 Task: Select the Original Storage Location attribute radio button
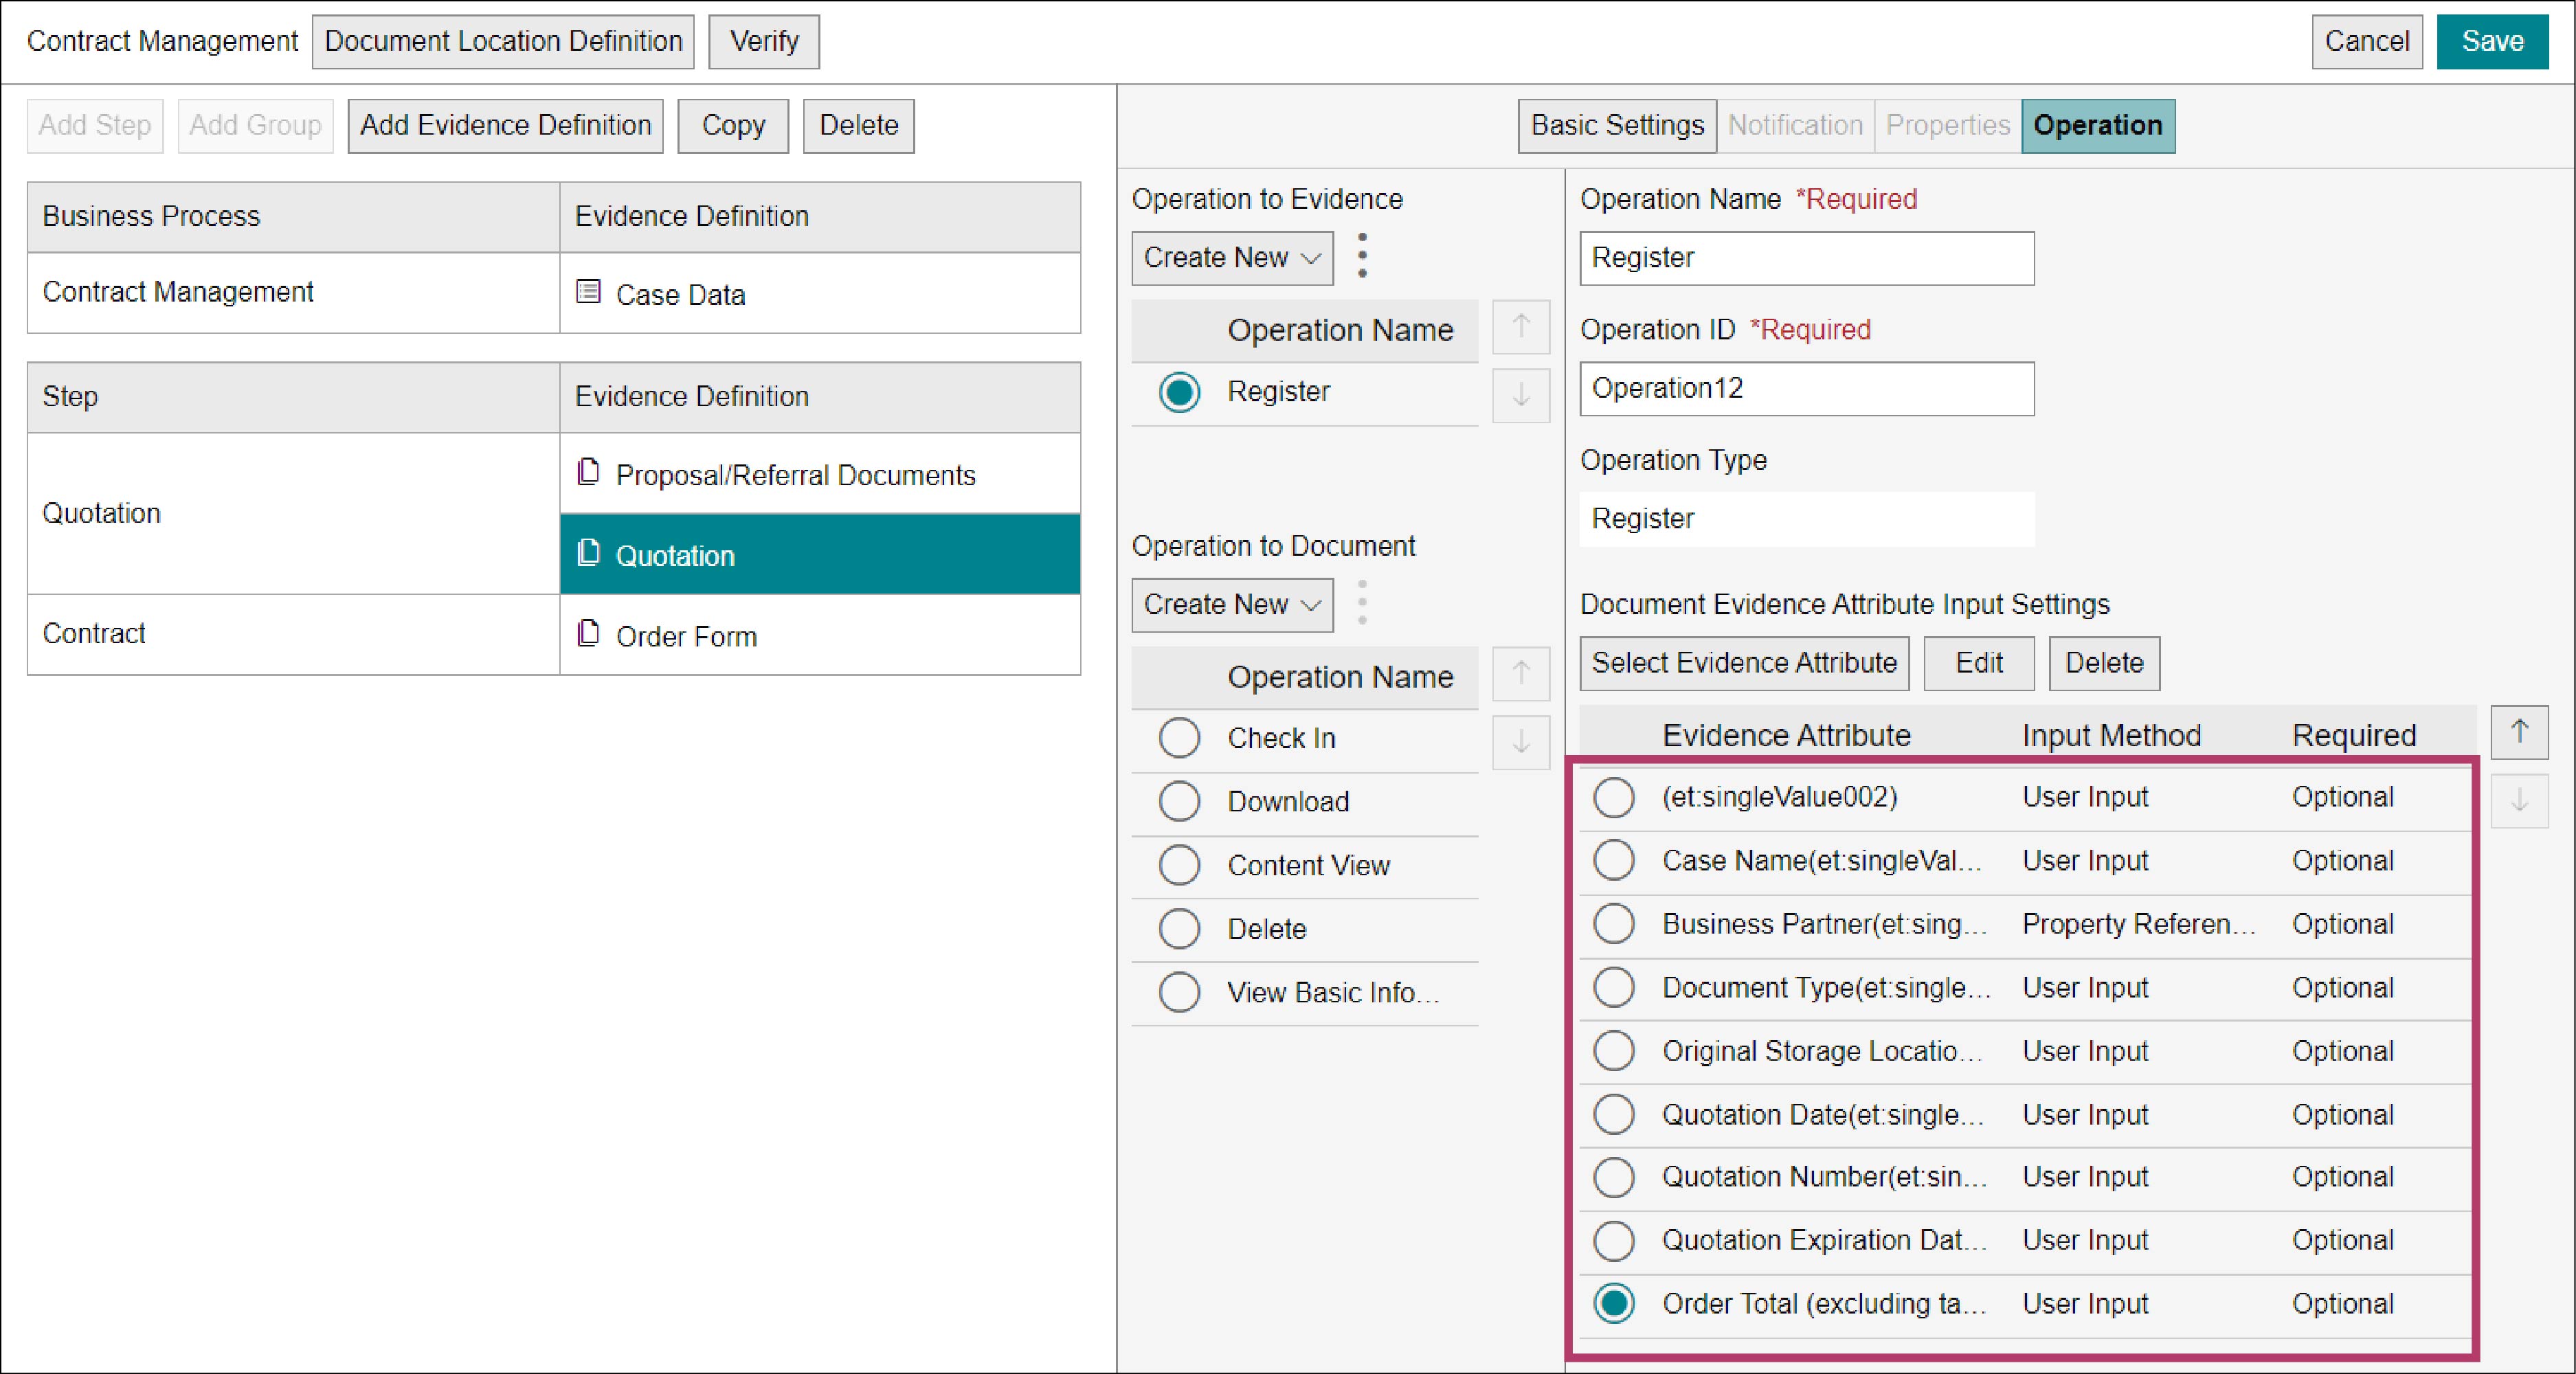point(1614,1051)
